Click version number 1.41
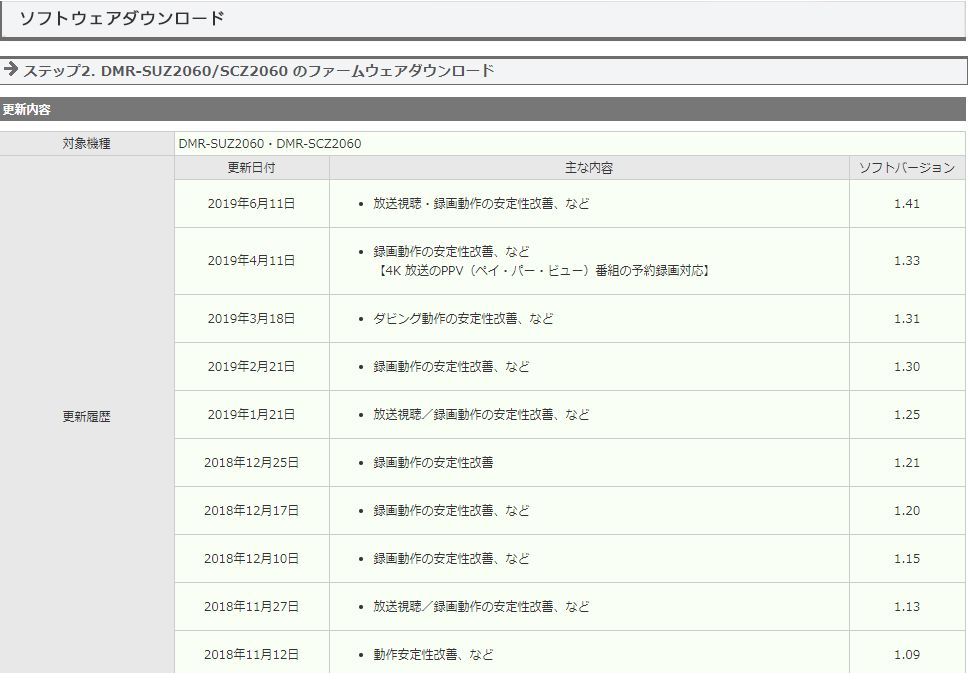Image resolution: width=969 pixels, height=673 pixels. 907,203
